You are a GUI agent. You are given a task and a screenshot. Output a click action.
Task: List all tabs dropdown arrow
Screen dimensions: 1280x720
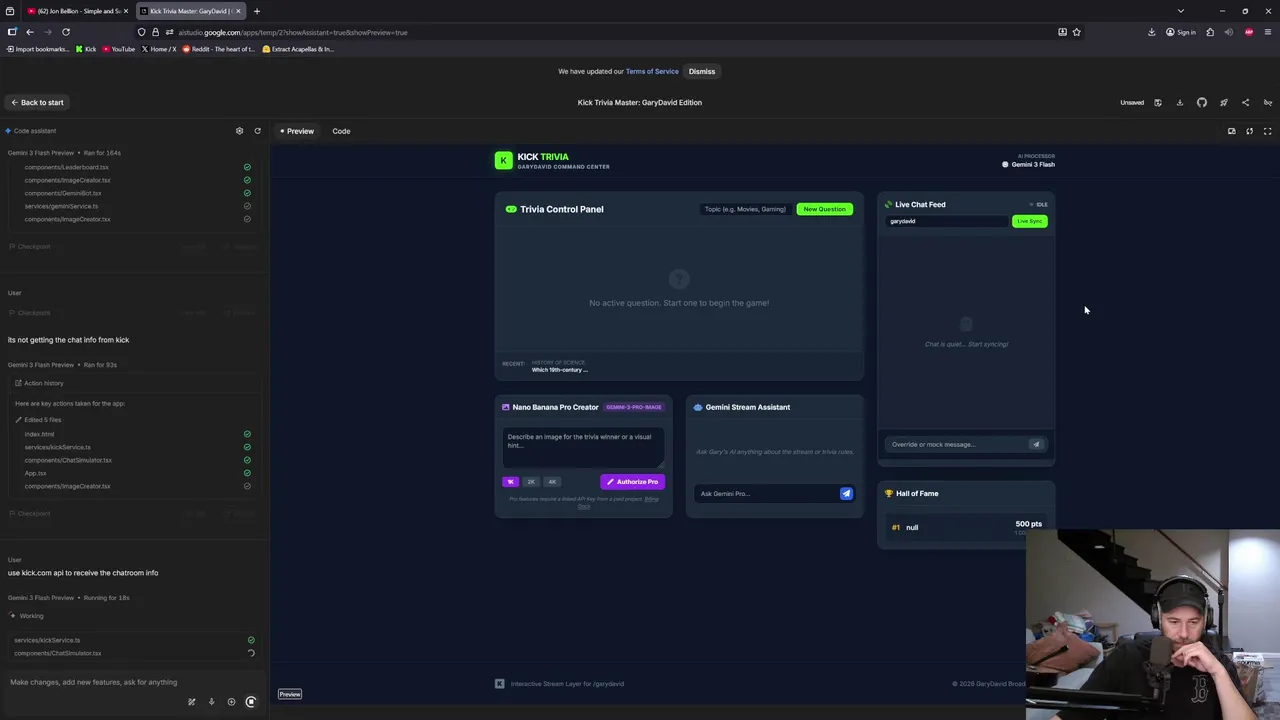click(x=1180, y=11)
